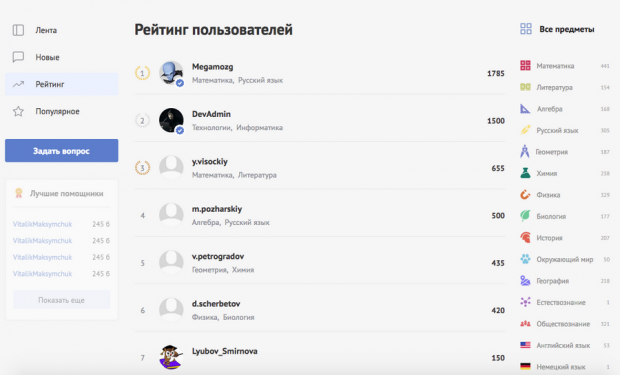Viewport: 620px width, 375px height.
Task: Select the Окружающий мир paw icon
Action: 525,259
